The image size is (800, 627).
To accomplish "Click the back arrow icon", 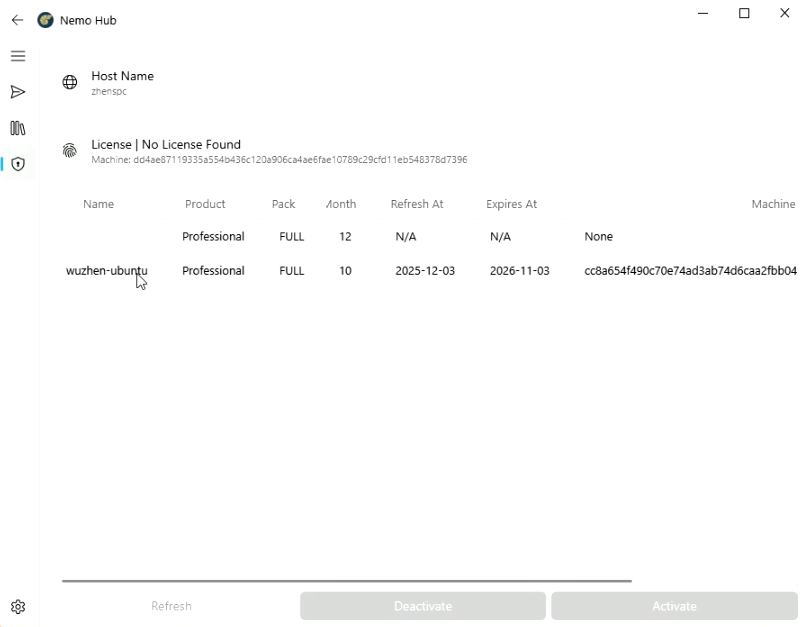I will 17,20.
